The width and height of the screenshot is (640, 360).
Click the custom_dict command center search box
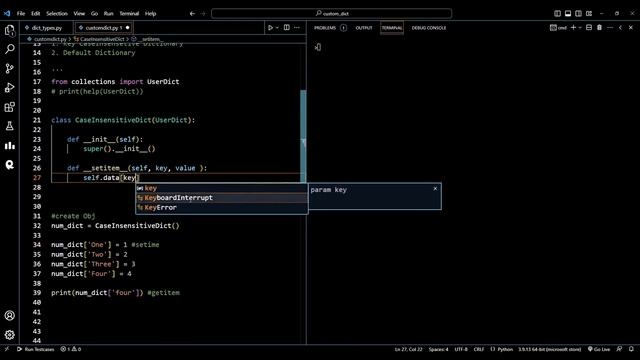click(x=331, y=13)
